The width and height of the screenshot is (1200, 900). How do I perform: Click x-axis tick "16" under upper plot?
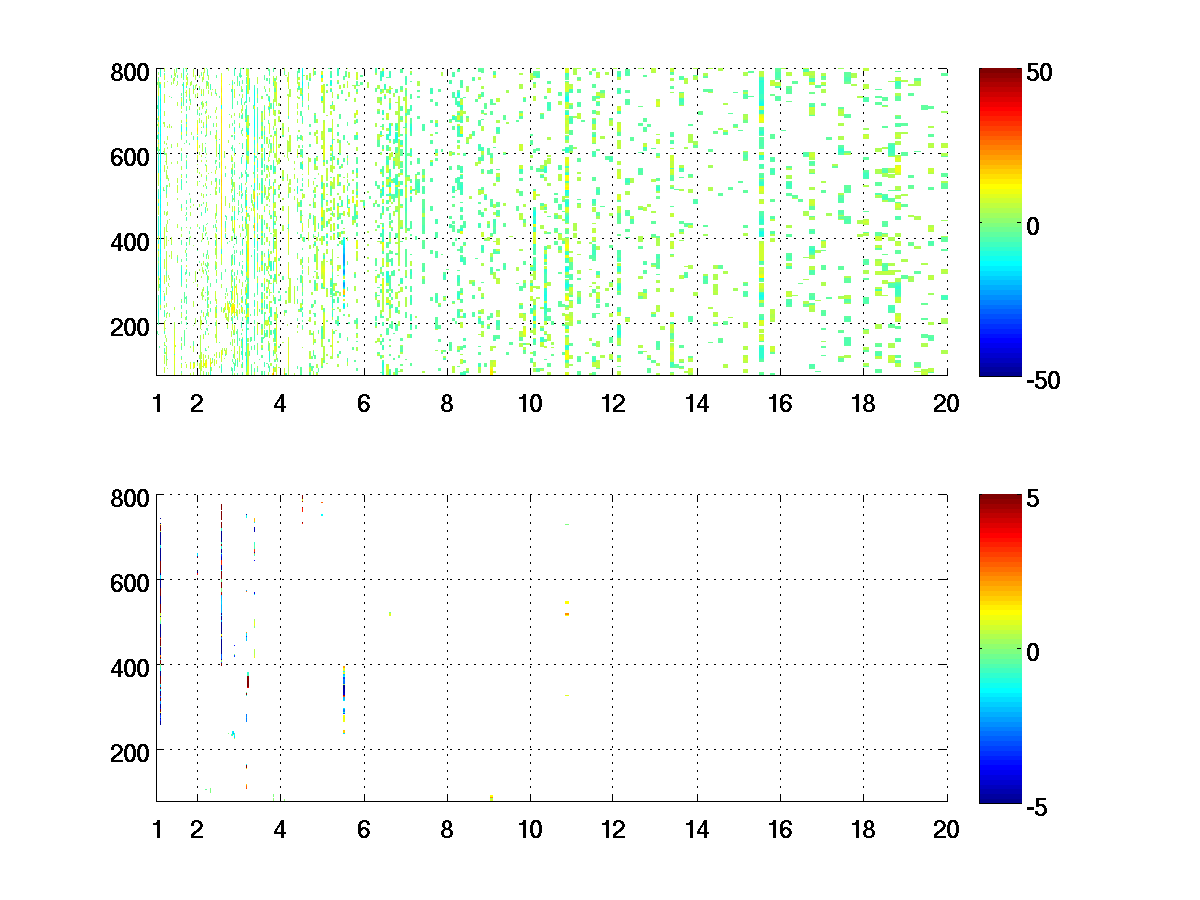point(780,404)
